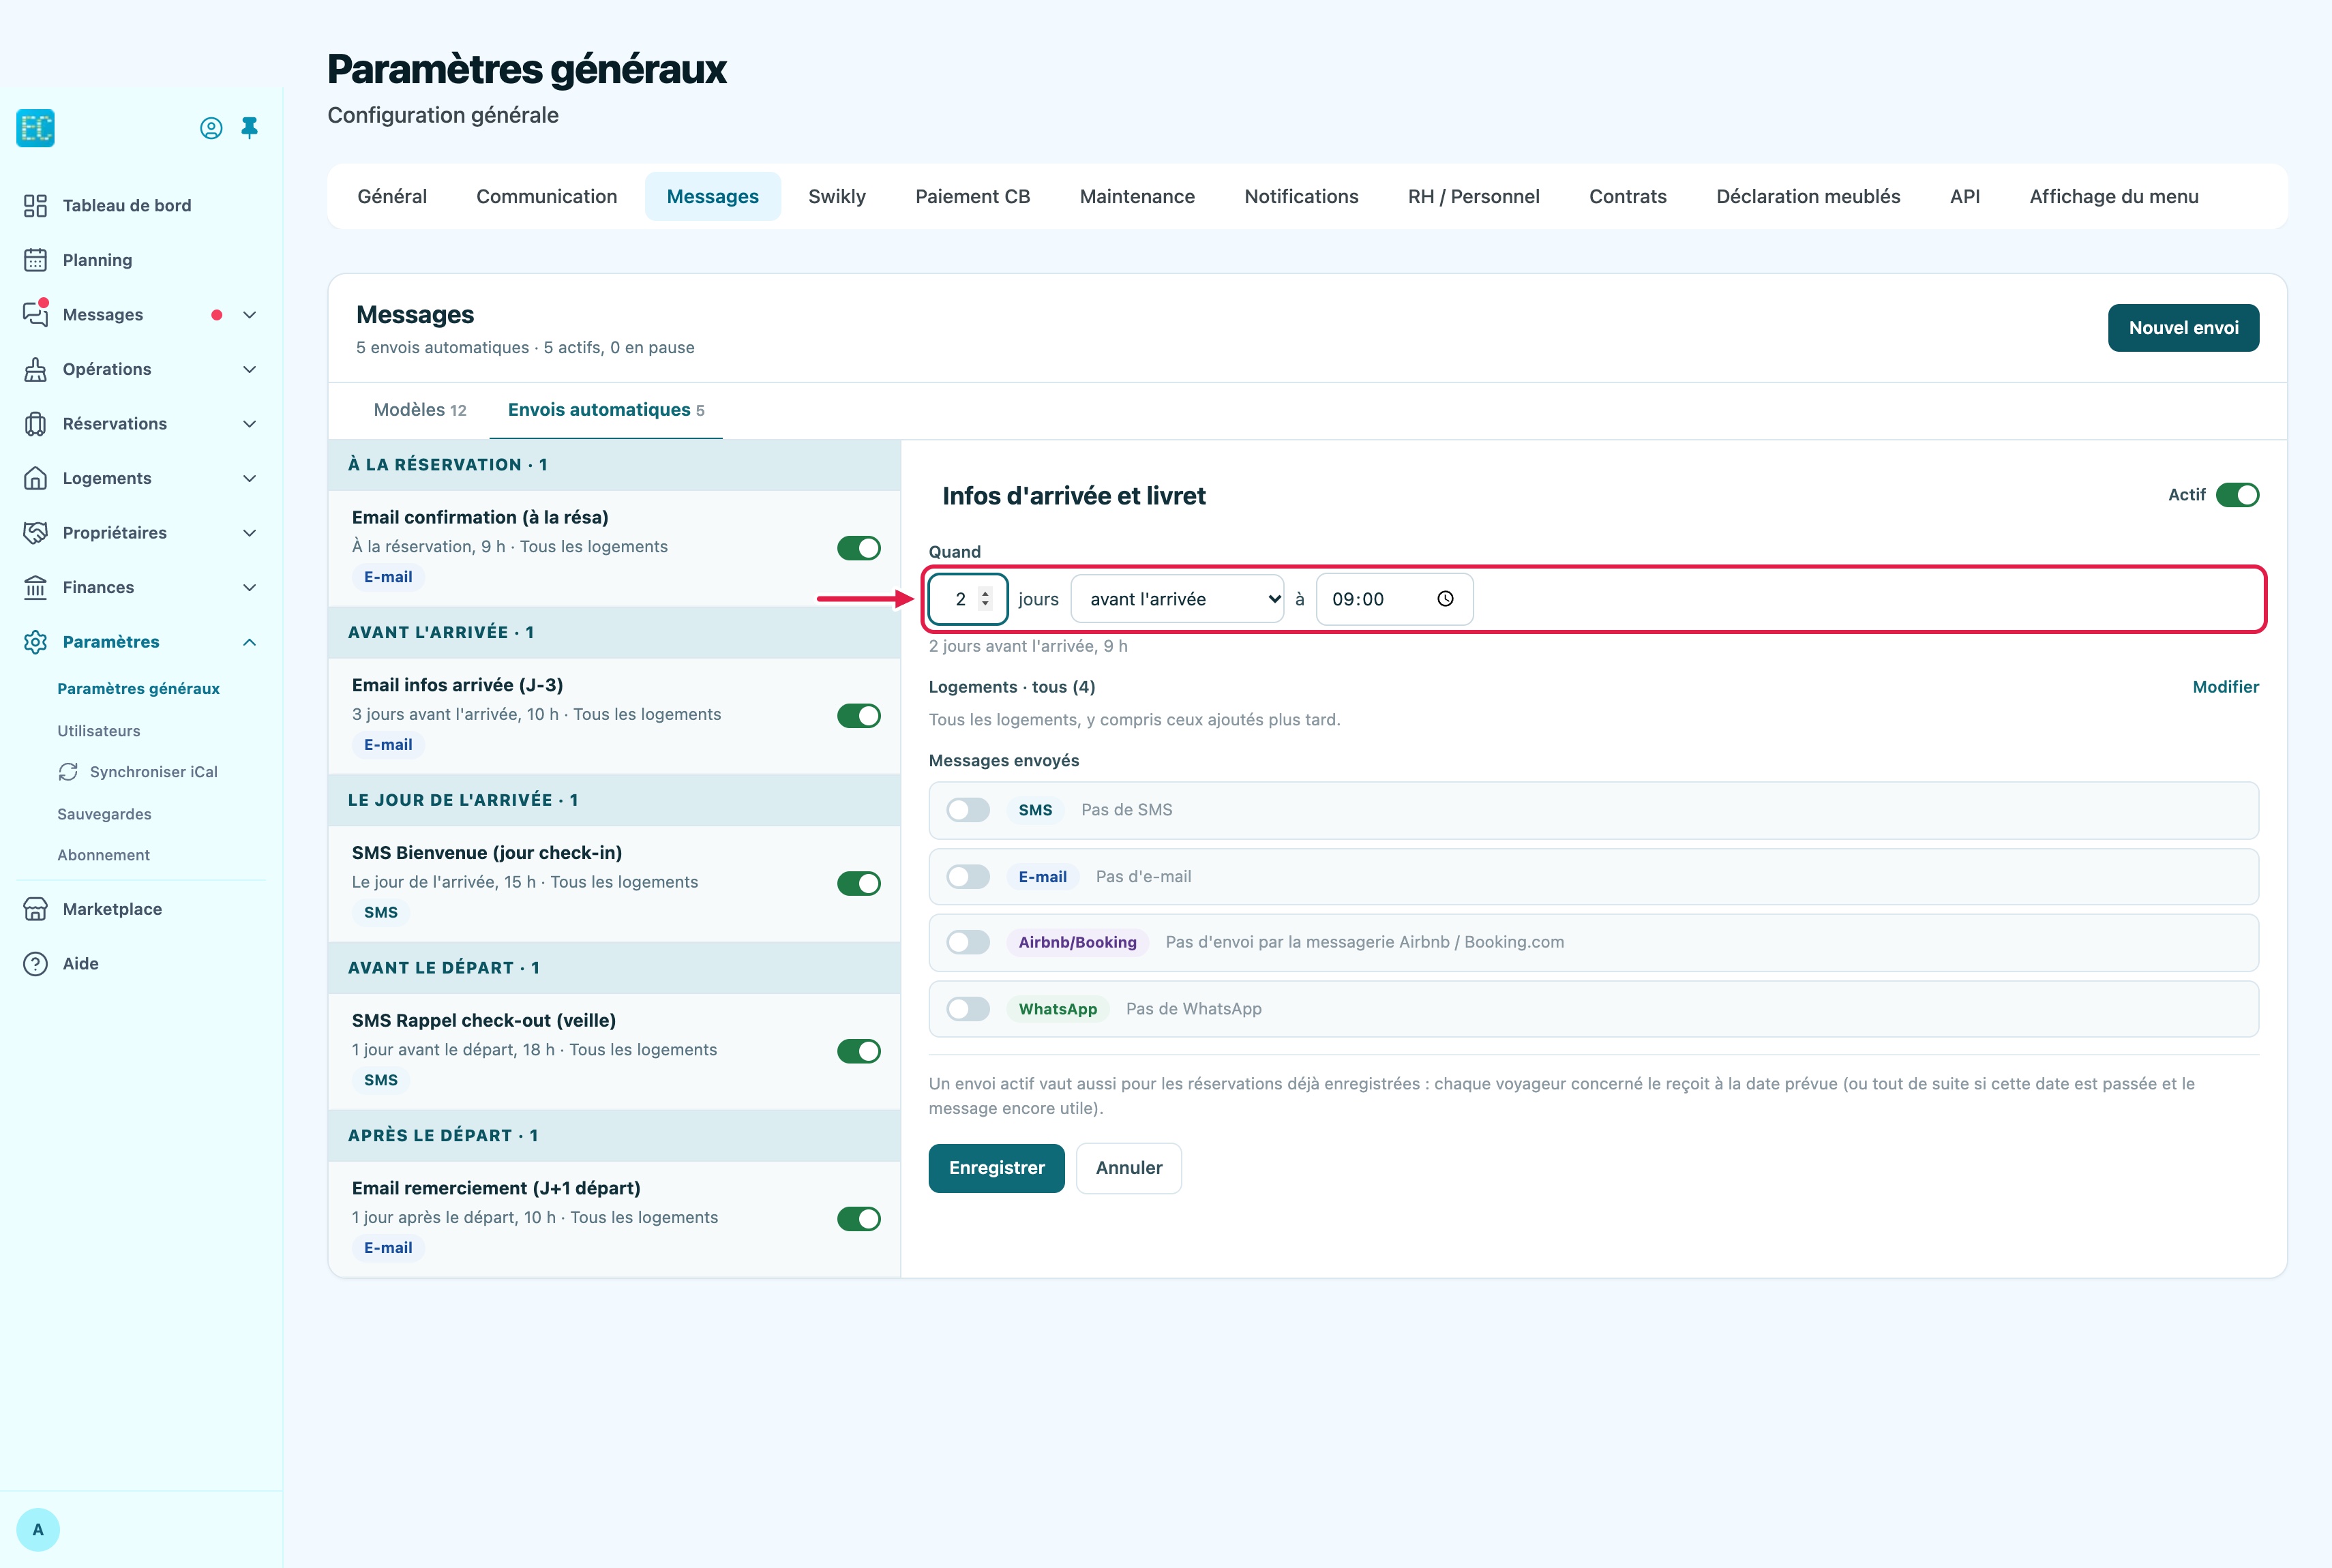Click the pin sidebar icon
The width and height of the screenshot is (2332, 1568).
tap(250, 128)
